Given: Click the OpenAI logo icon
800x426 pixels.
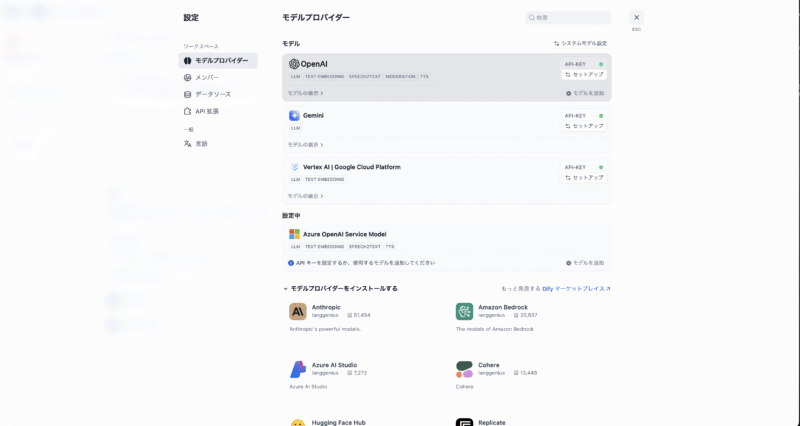Looking at the screenshot, I should (x=295, y=64).
